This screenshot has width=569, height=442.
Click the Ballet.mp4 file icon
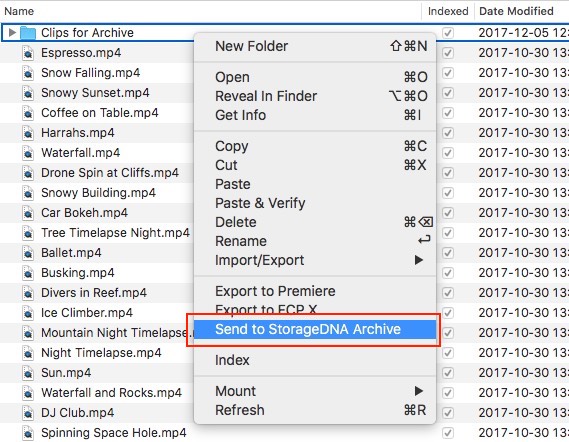point(28,253)
